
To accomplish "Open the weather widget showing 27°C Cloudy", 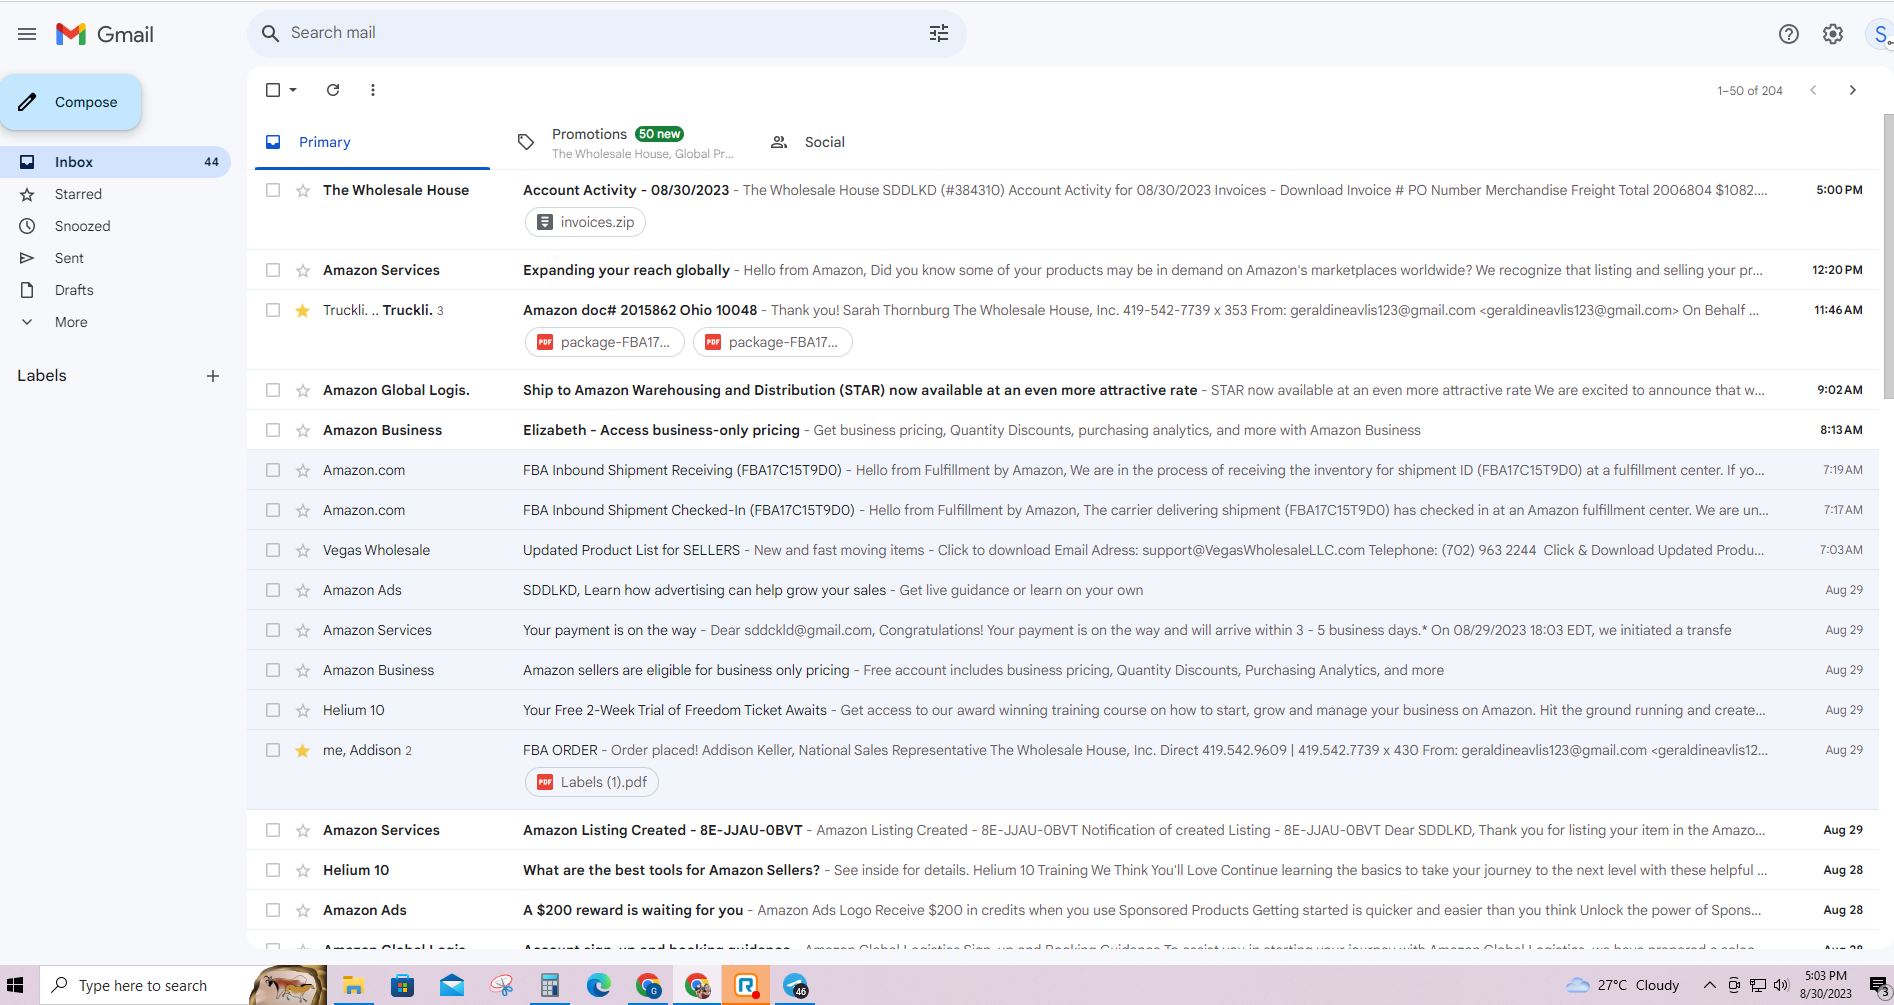I will pos(1622,986).
